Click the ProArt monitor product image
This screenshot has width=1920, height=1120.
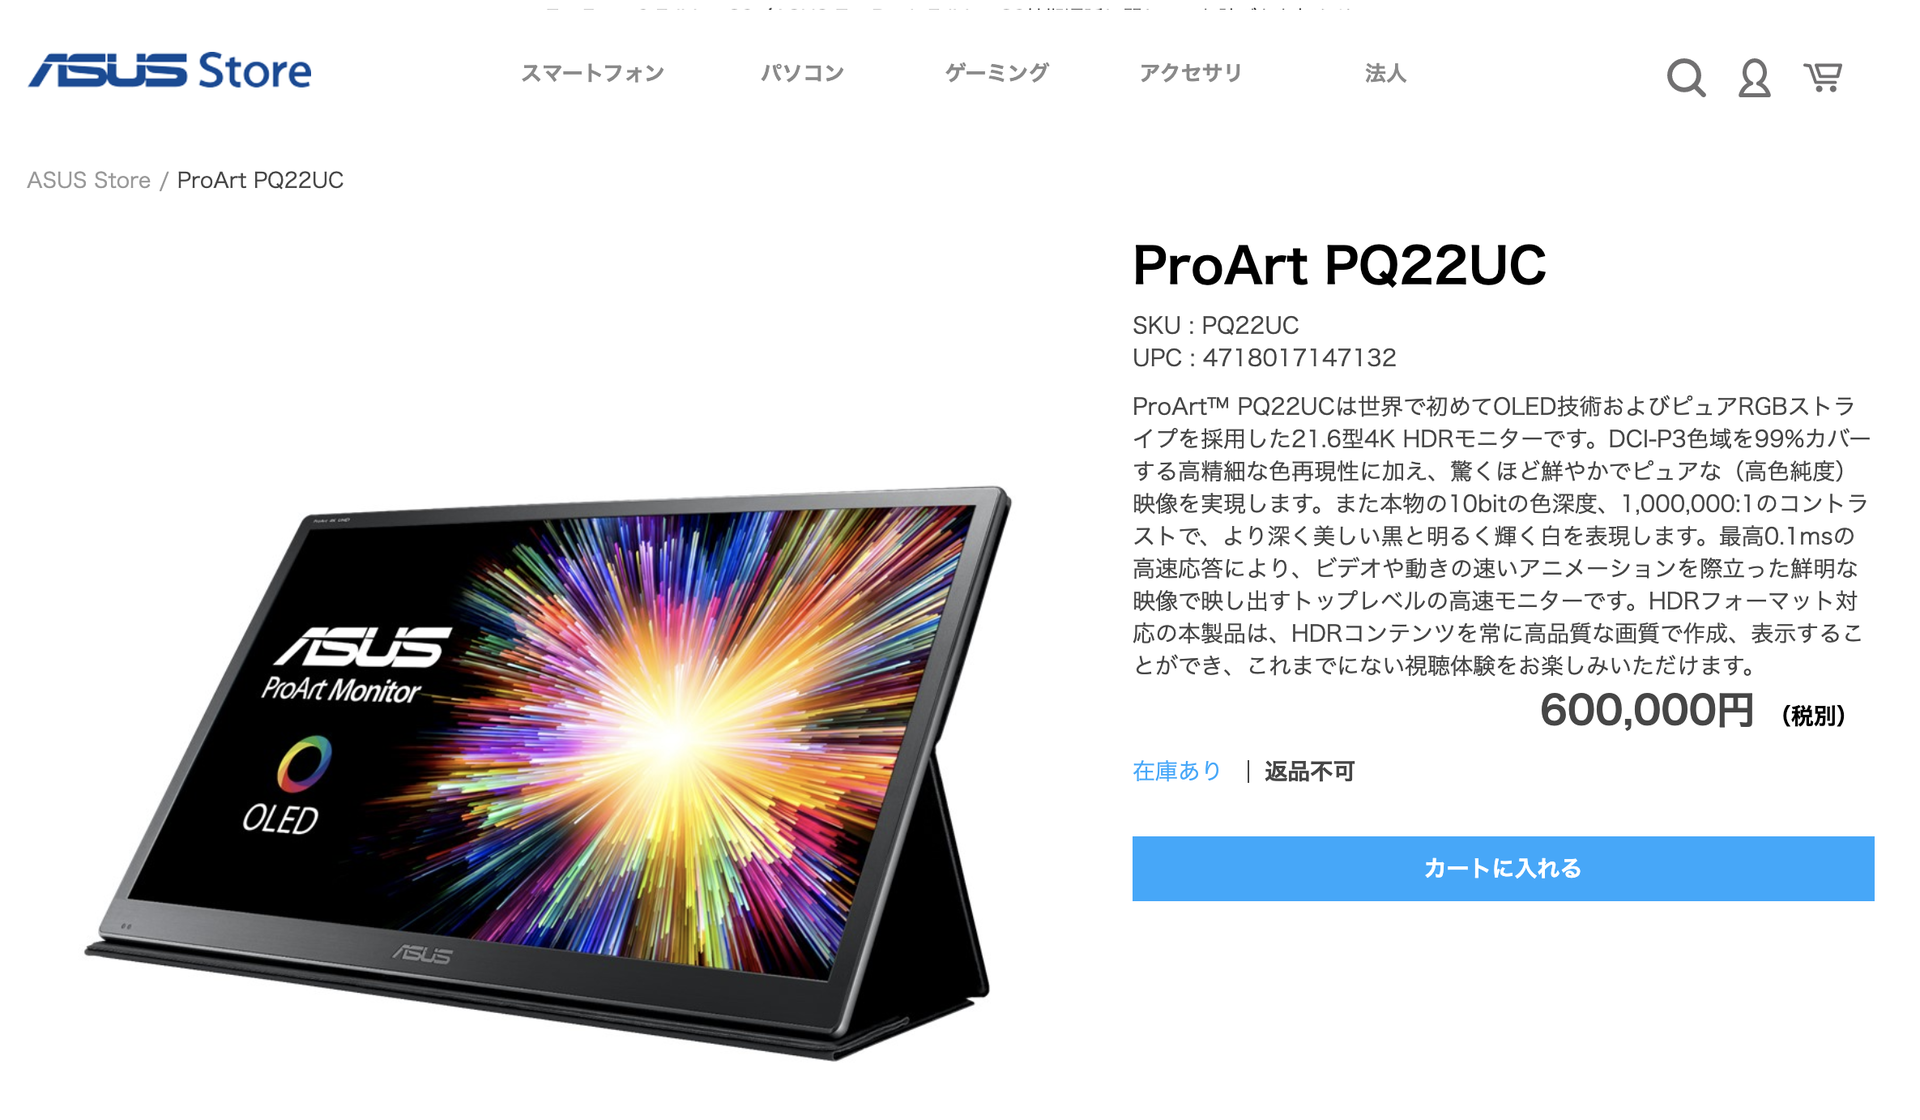[x=548, y=772]
